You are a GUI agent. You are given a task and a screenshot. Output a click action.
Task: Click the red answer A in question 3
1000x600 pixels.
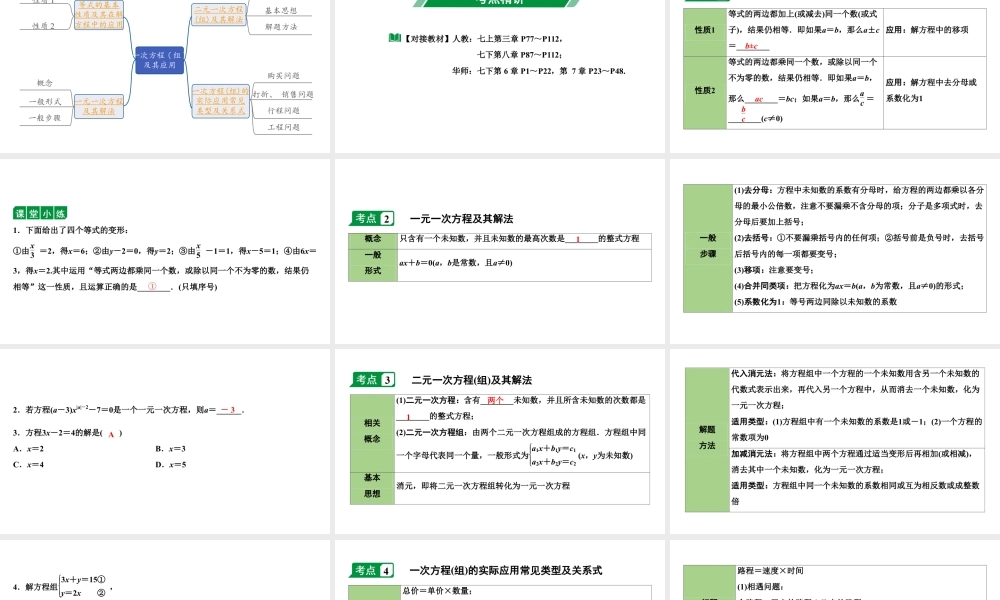click(x=114, y=433)
